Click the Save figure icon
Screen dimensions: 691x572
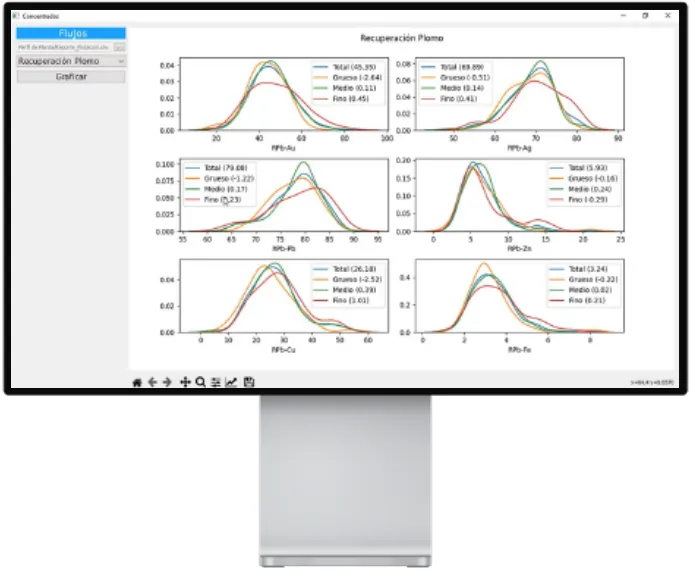pyautogui.click(x=249, y=381)
